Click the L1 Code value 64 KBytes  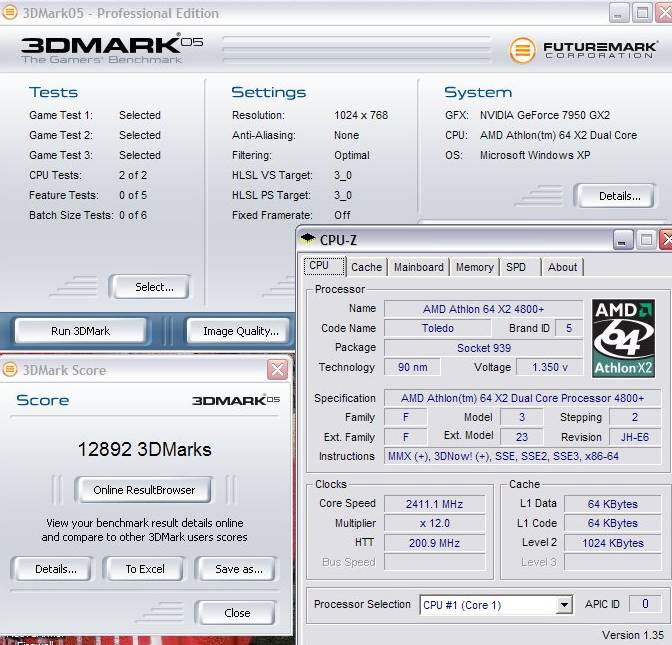(612, 523)
